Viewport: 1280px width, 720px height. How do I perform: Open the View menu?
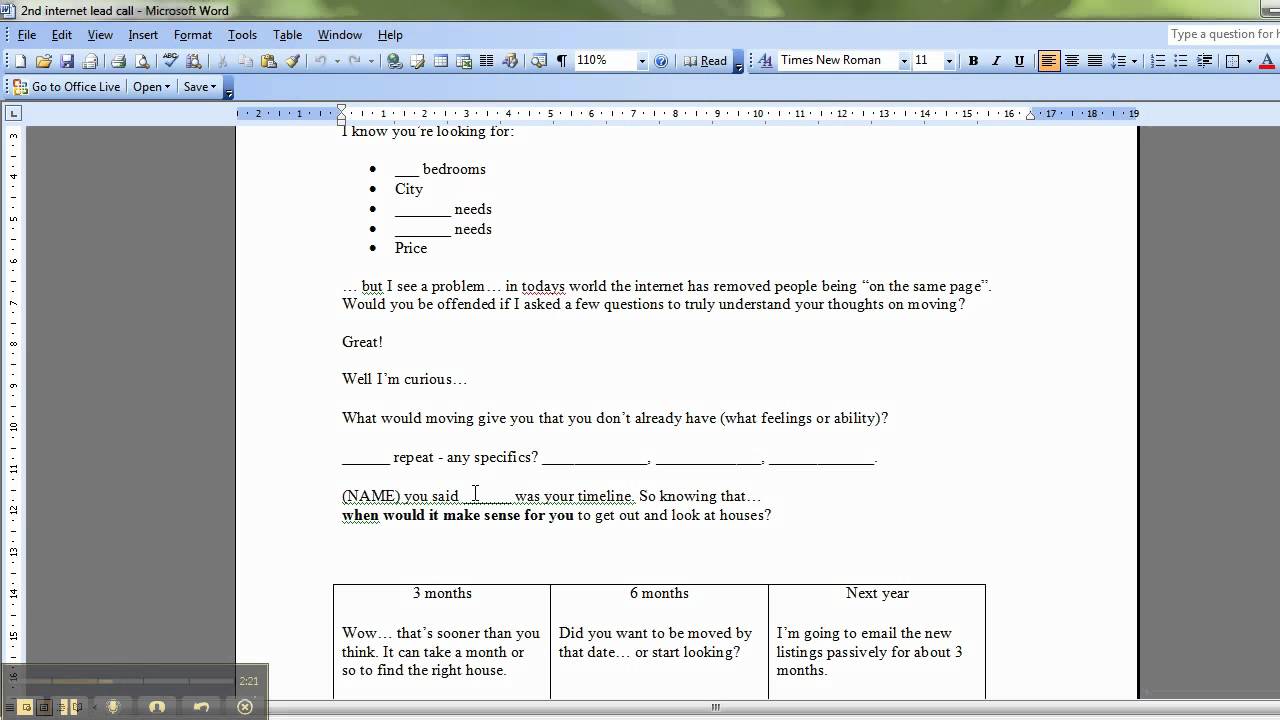[100, 35]
